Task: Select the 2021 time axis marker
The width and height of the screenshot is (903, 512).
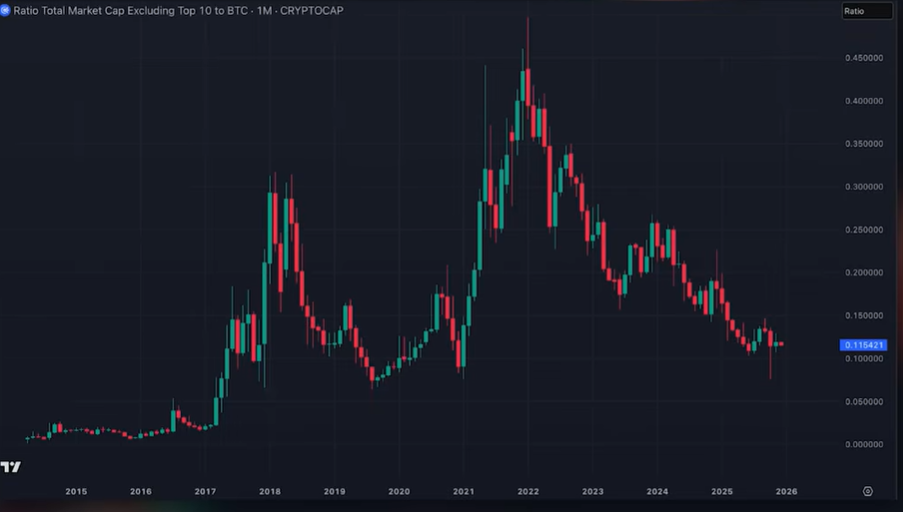Action: pyautogui.click(x=463, y=491)
